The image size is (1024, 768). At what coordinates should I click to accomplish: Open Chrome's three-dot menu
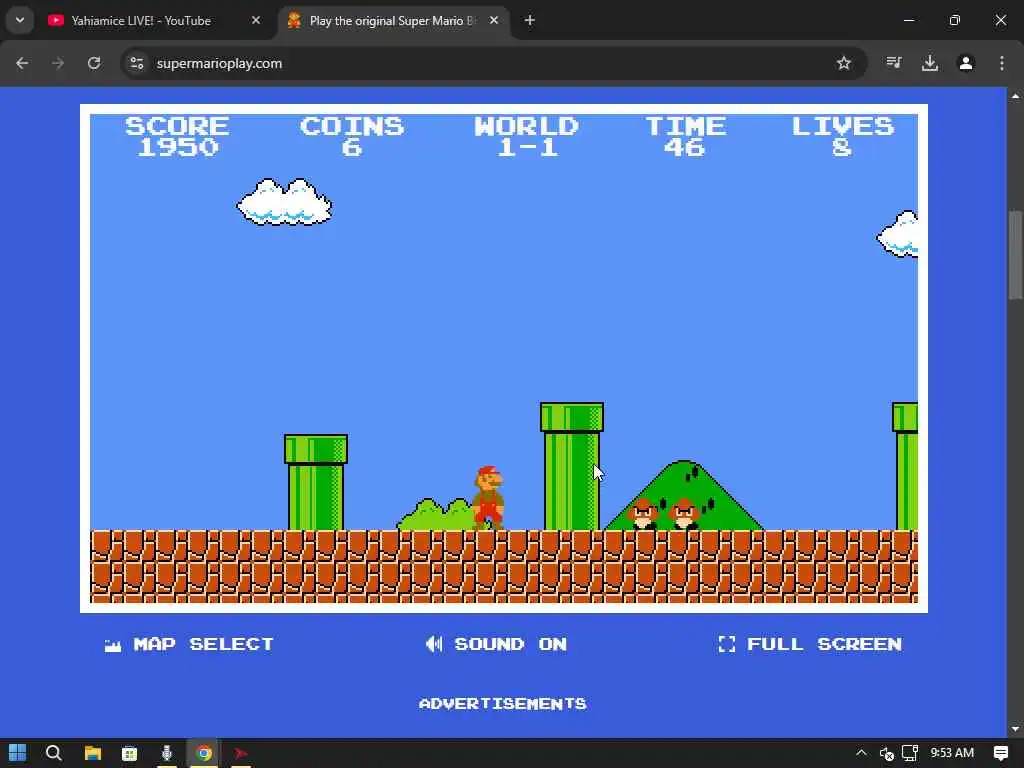[x=1002, y=63]
